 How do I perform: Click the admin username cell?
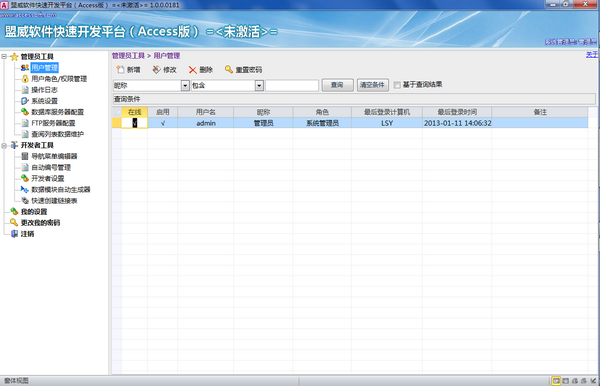[206, 123]
